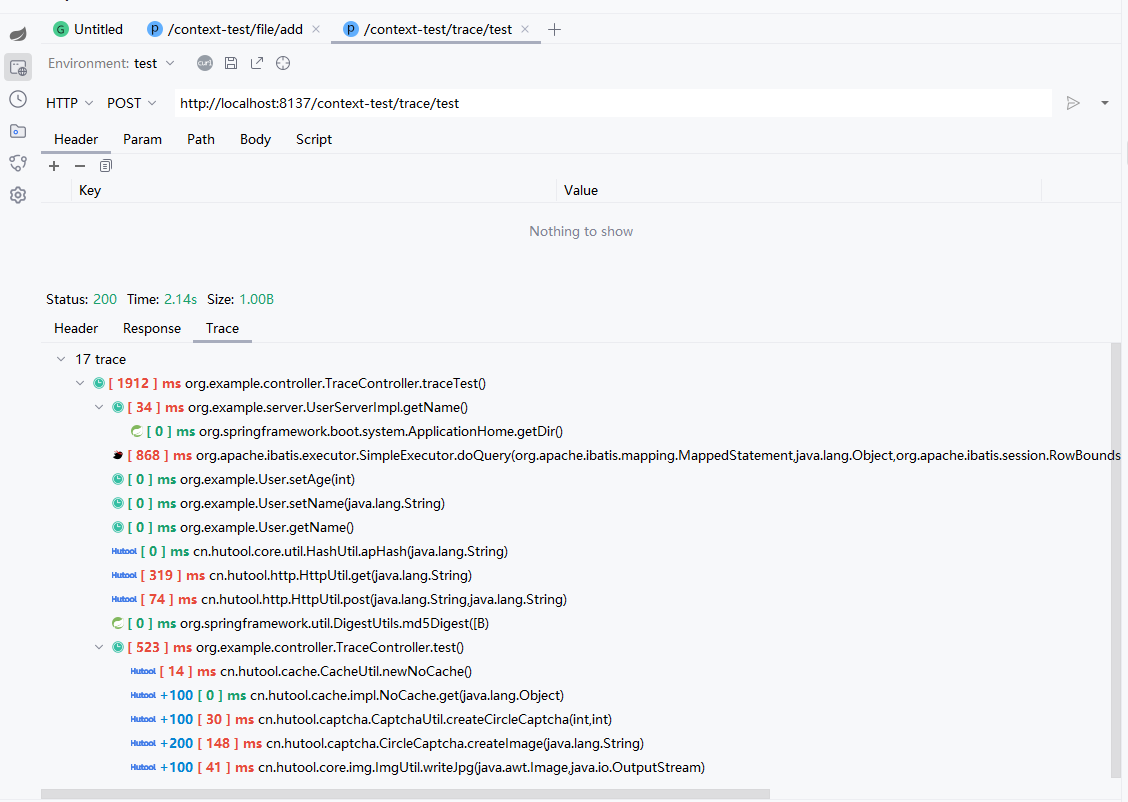1128x802 pixels.
Task: Open the Environment test dropdown
Action: (x=154, y=63)
